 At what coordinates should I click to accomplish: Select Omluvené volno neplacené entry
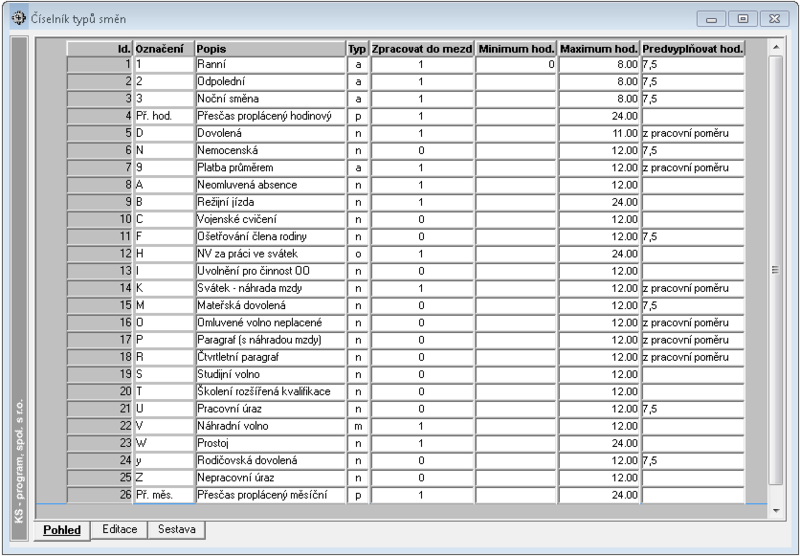point(270,323)
